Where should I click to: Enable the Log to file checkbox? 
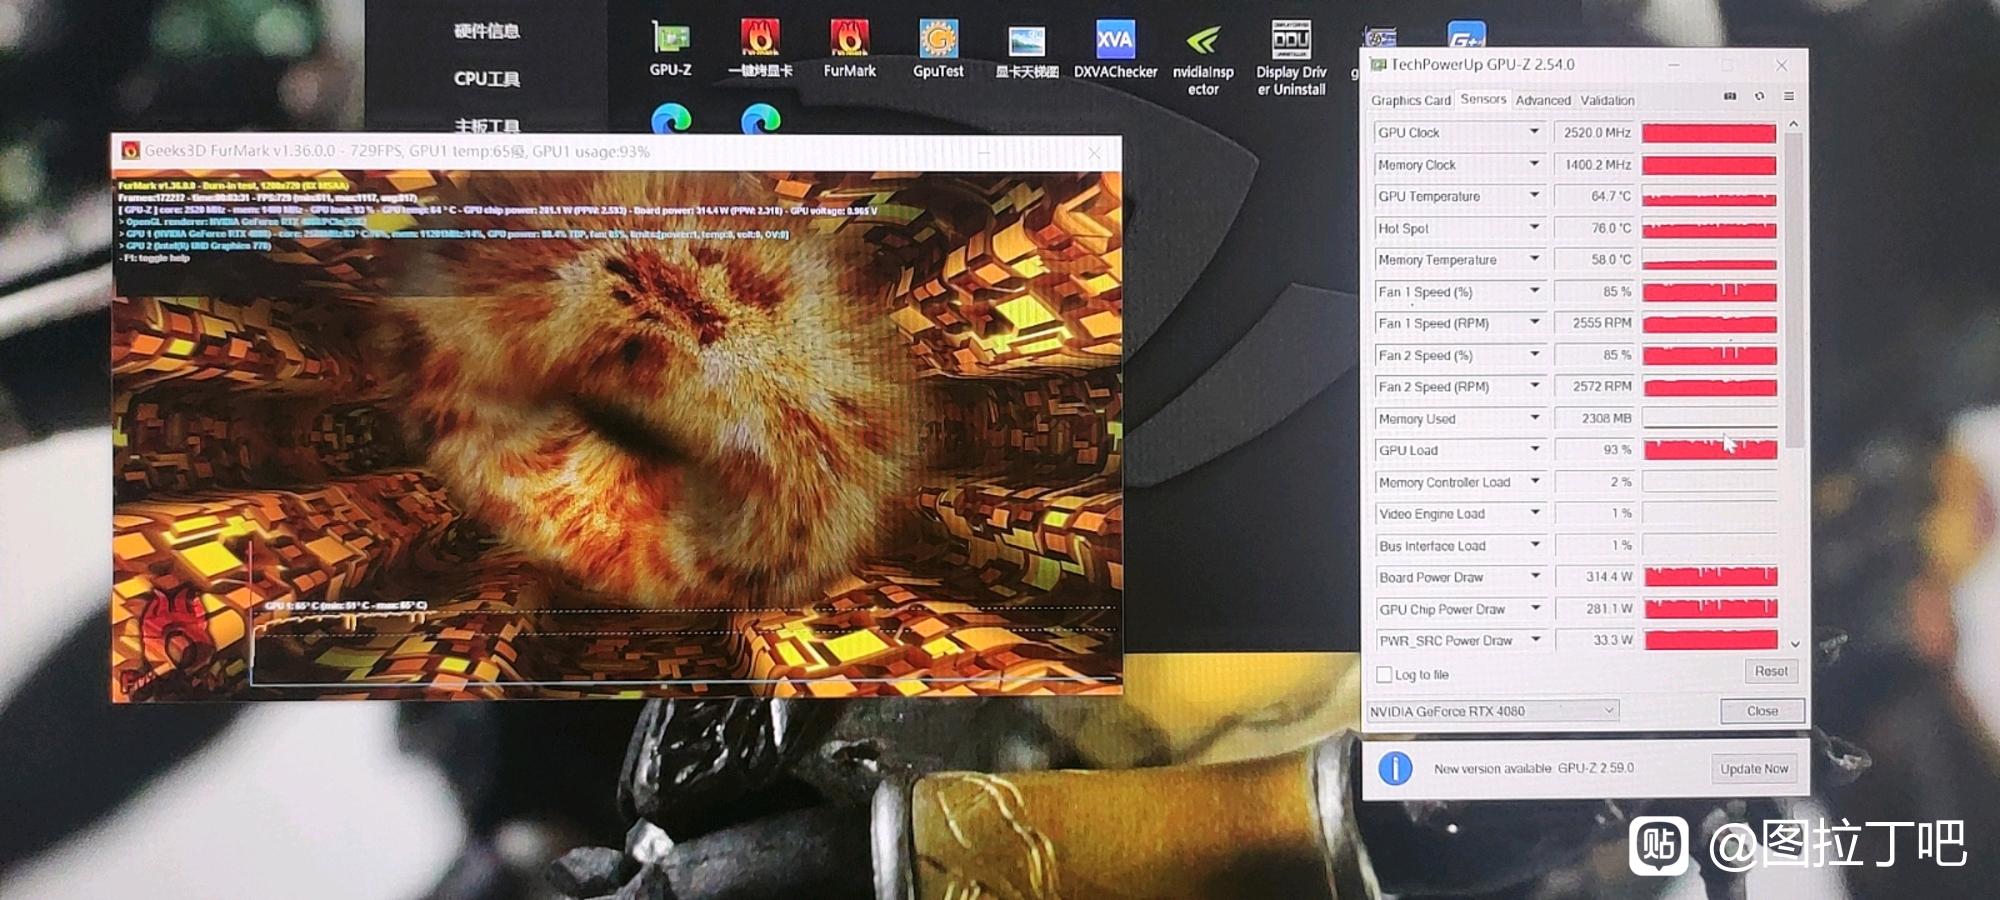(x=1384, y=675)
